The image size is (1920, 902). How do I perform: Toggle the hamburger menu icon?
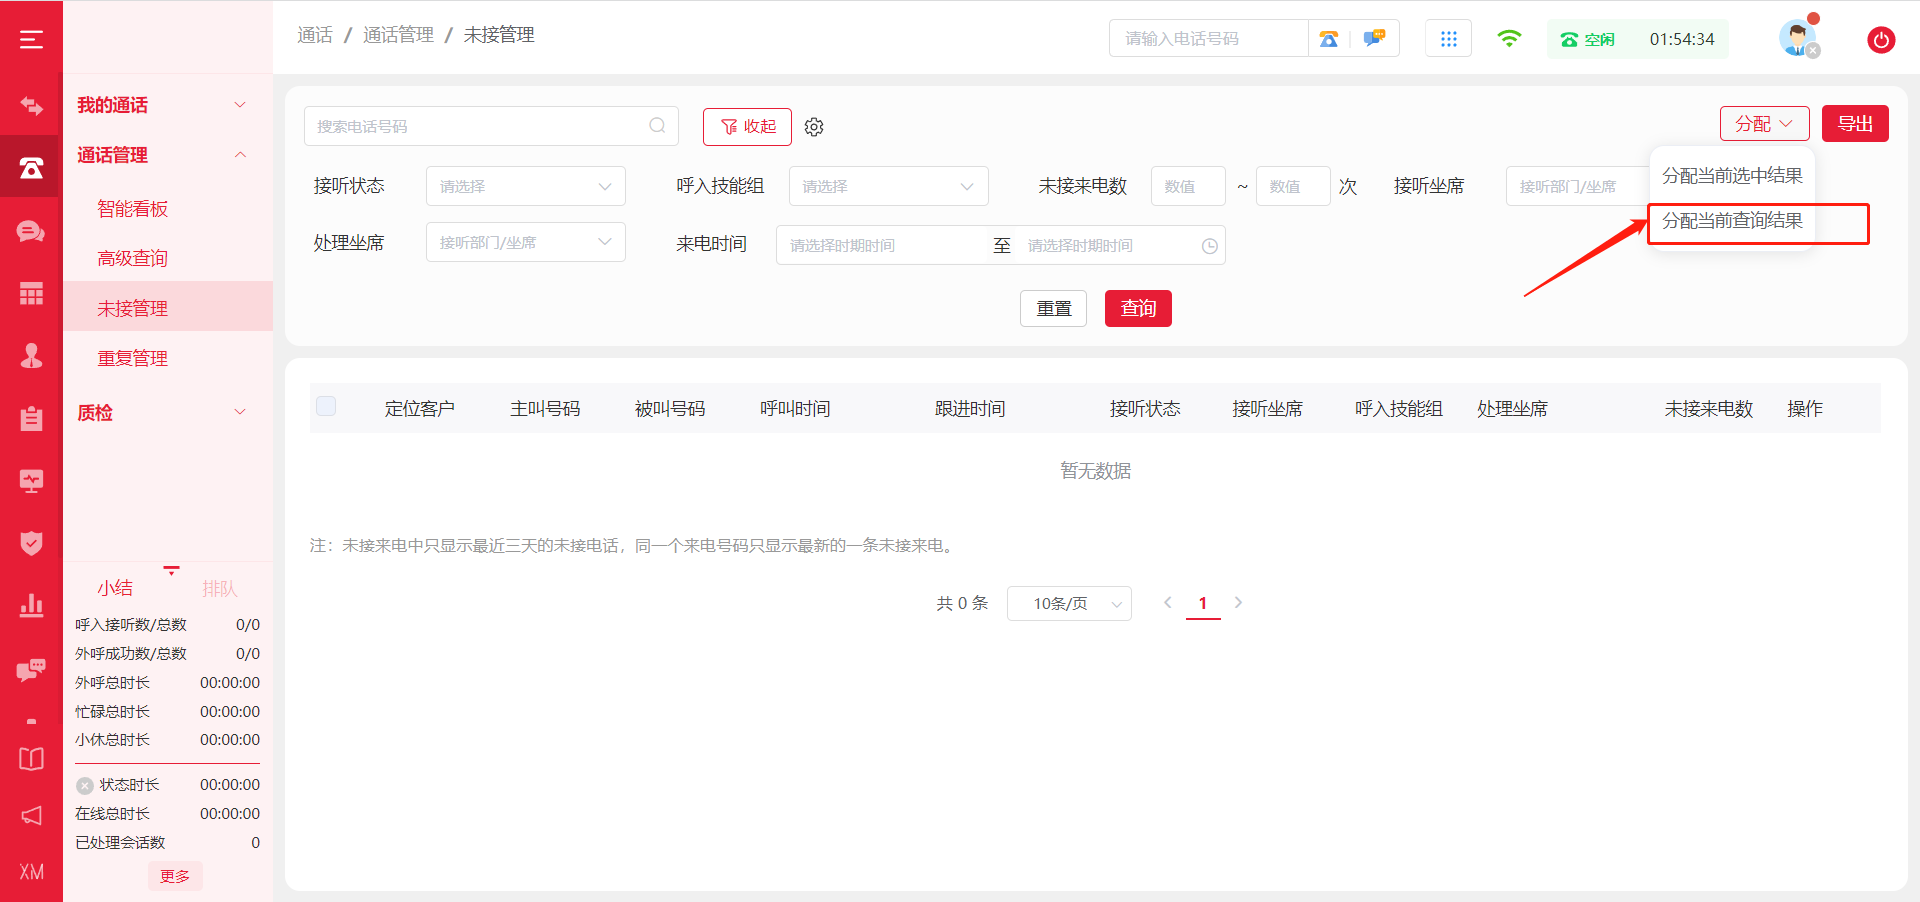click(31, 39)
